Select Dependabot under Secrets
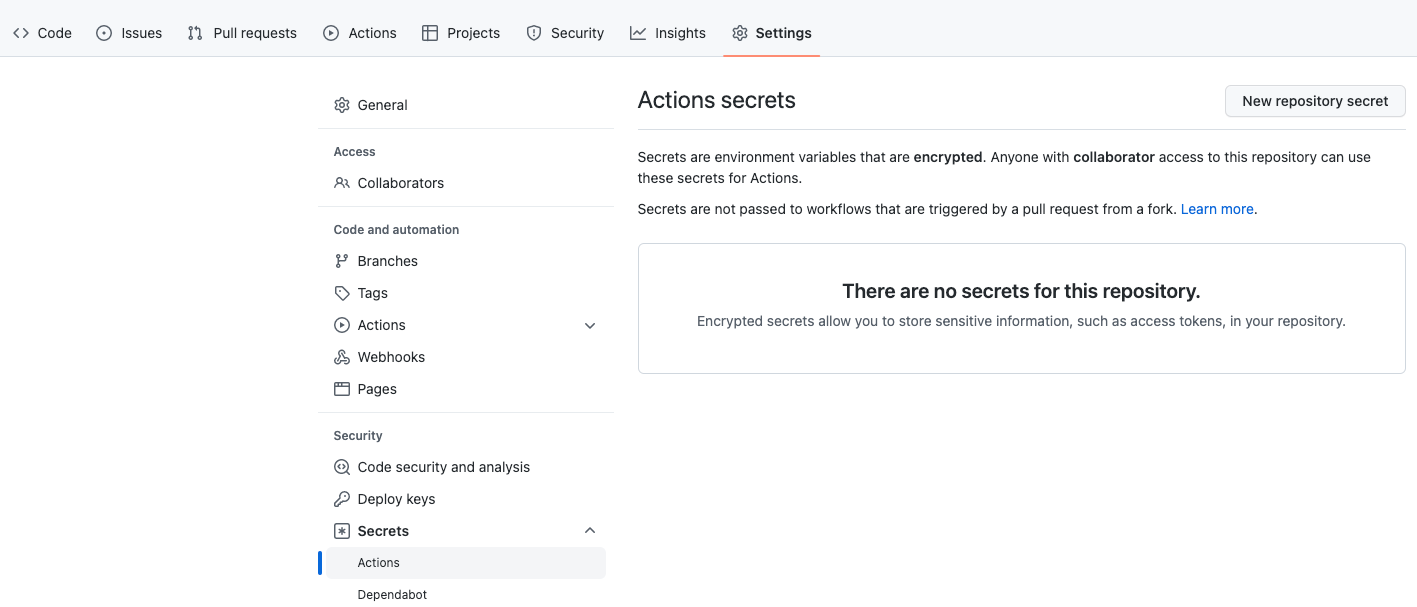Image resolution: width=1417 pixels, height=607 pixels. (392, 595)
